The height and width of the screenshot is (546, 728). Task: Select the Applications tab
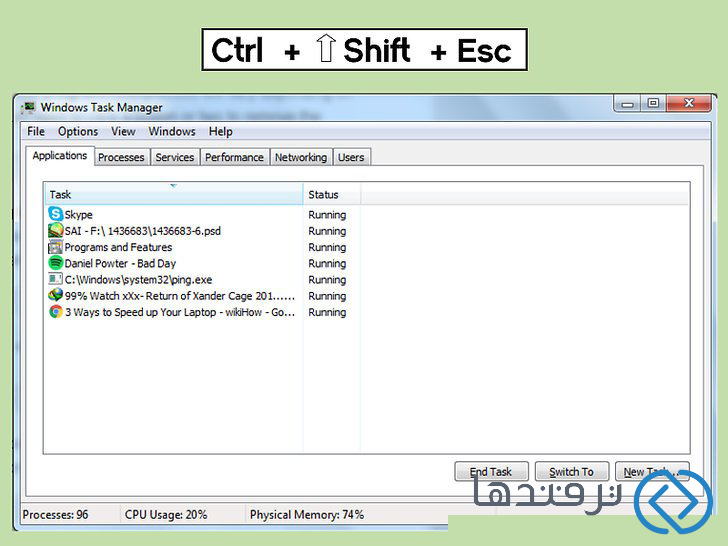tap(60, 156)
